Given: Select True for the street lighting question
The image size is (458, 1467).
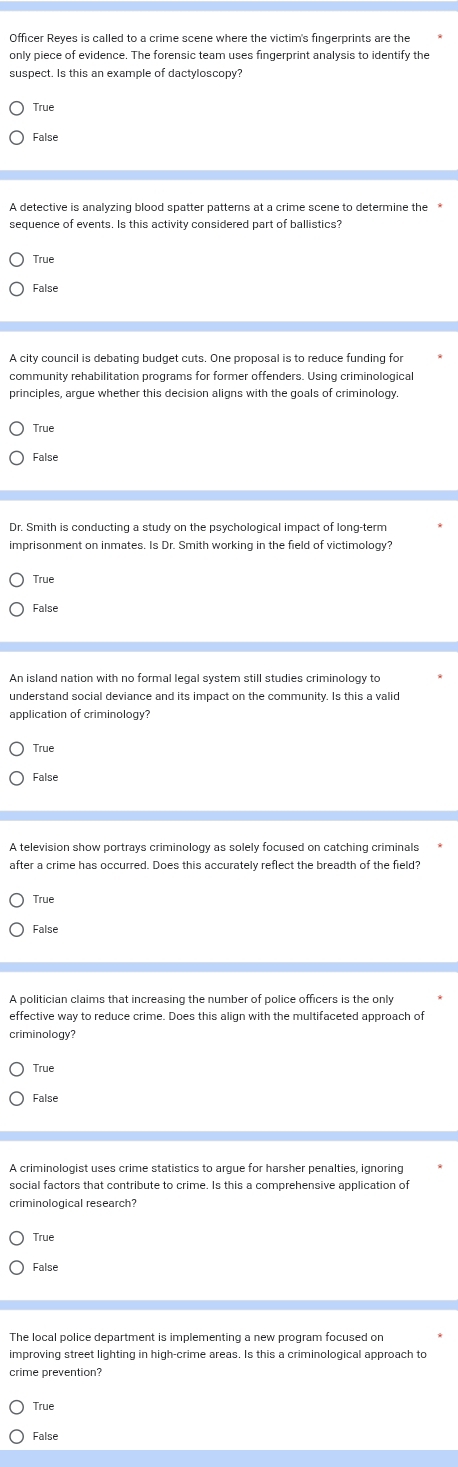Looking at the screenshot, I should pyautogui.click(x=16, y=1406).
